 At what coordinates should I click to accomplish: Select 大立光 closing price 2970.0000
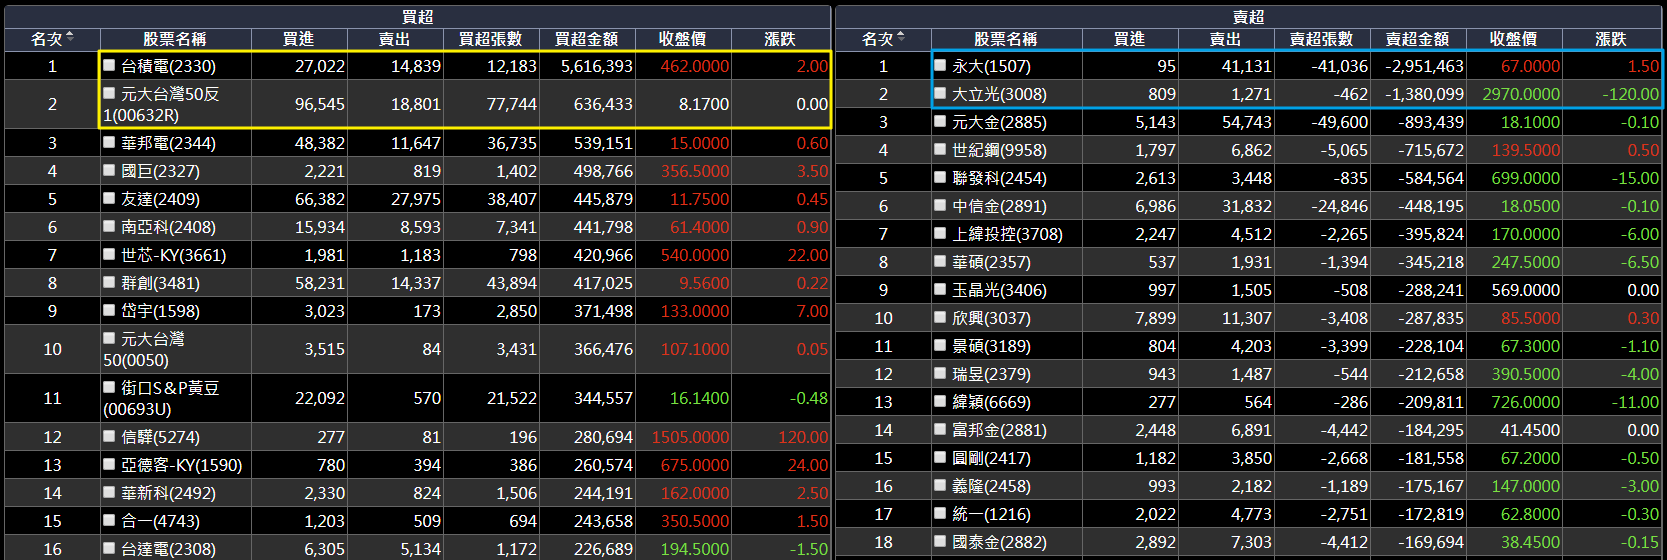[1521, 94]
